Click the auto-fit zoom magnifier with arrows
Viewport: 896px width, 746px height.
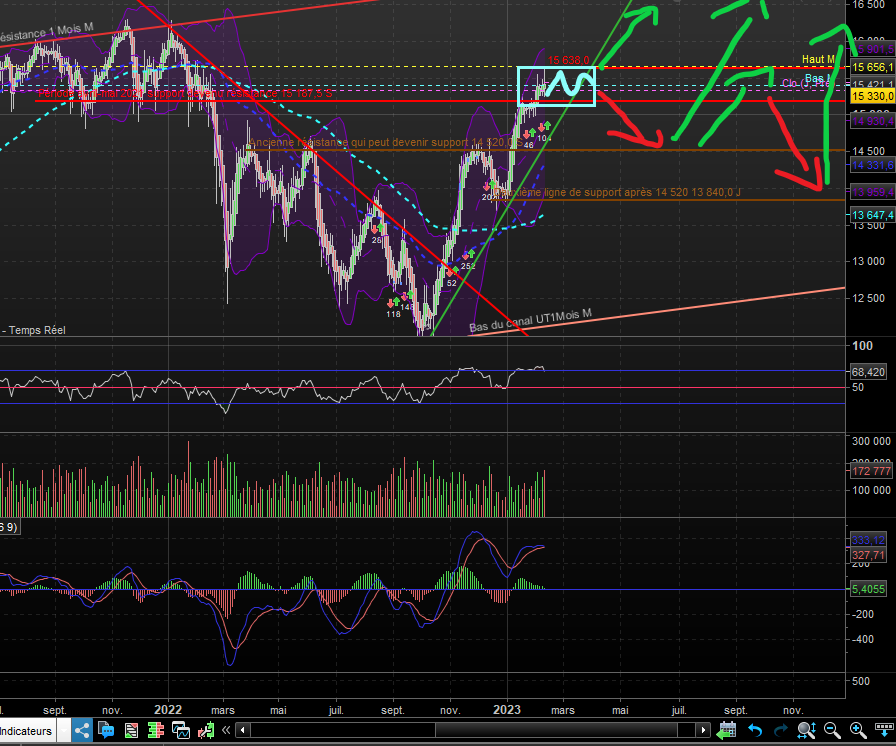(806, 730)
